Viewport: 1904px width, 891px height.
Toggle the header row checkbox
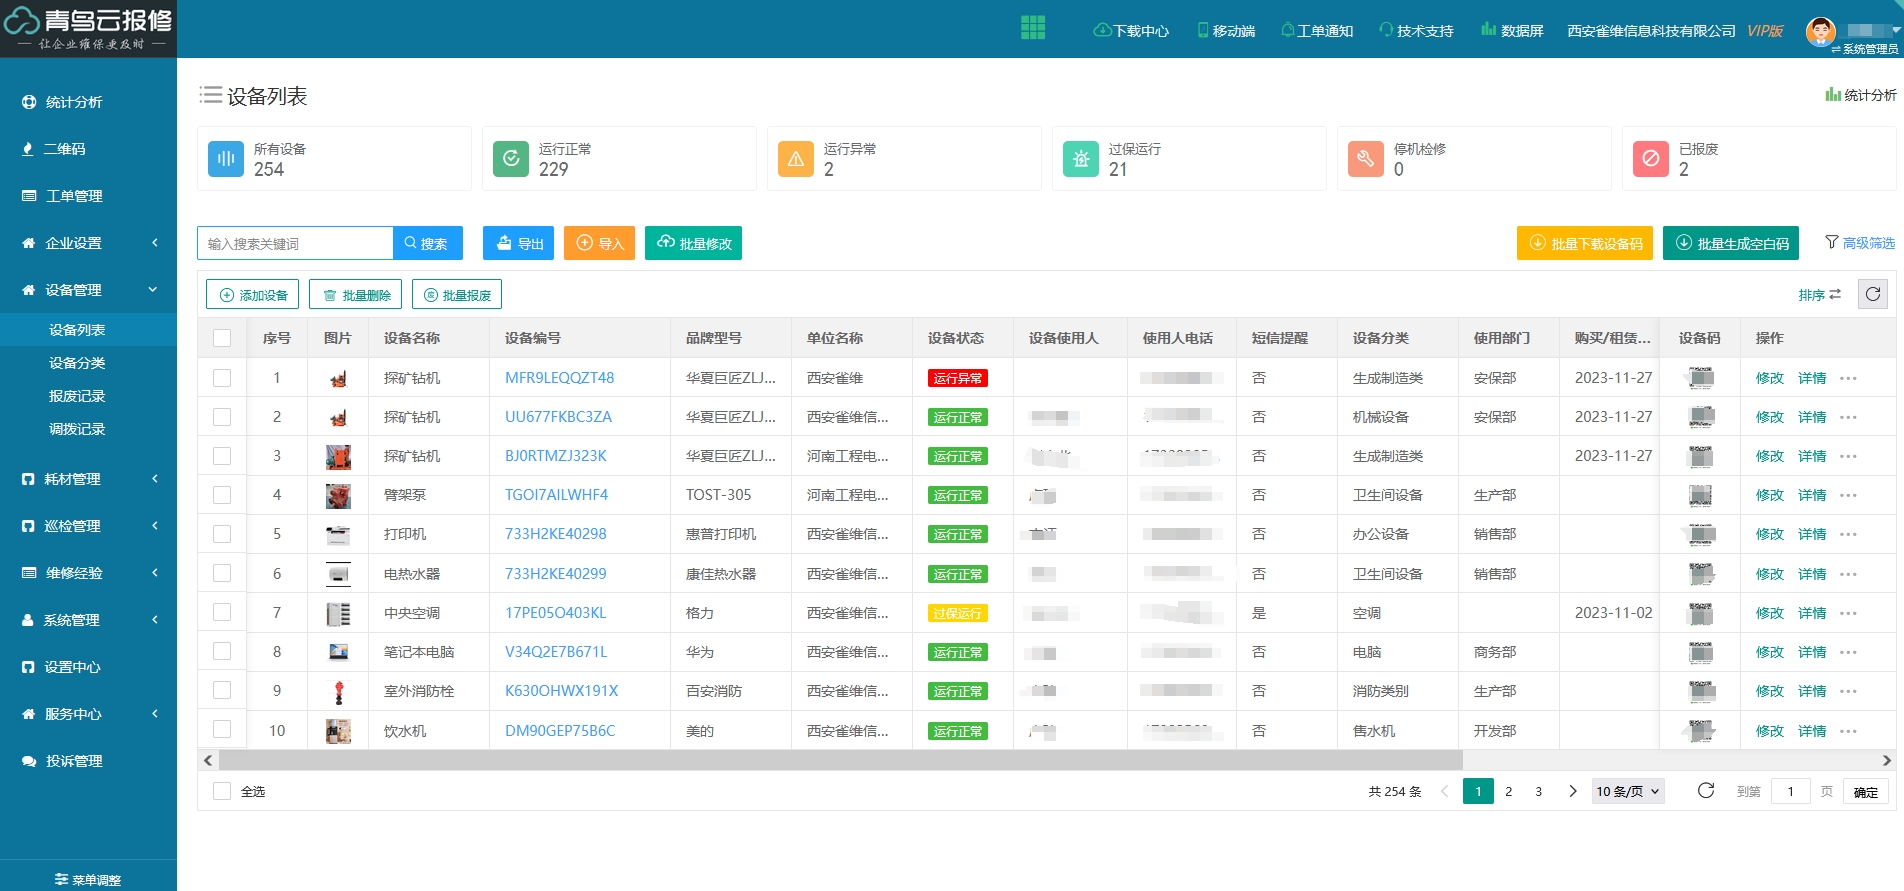222,338
